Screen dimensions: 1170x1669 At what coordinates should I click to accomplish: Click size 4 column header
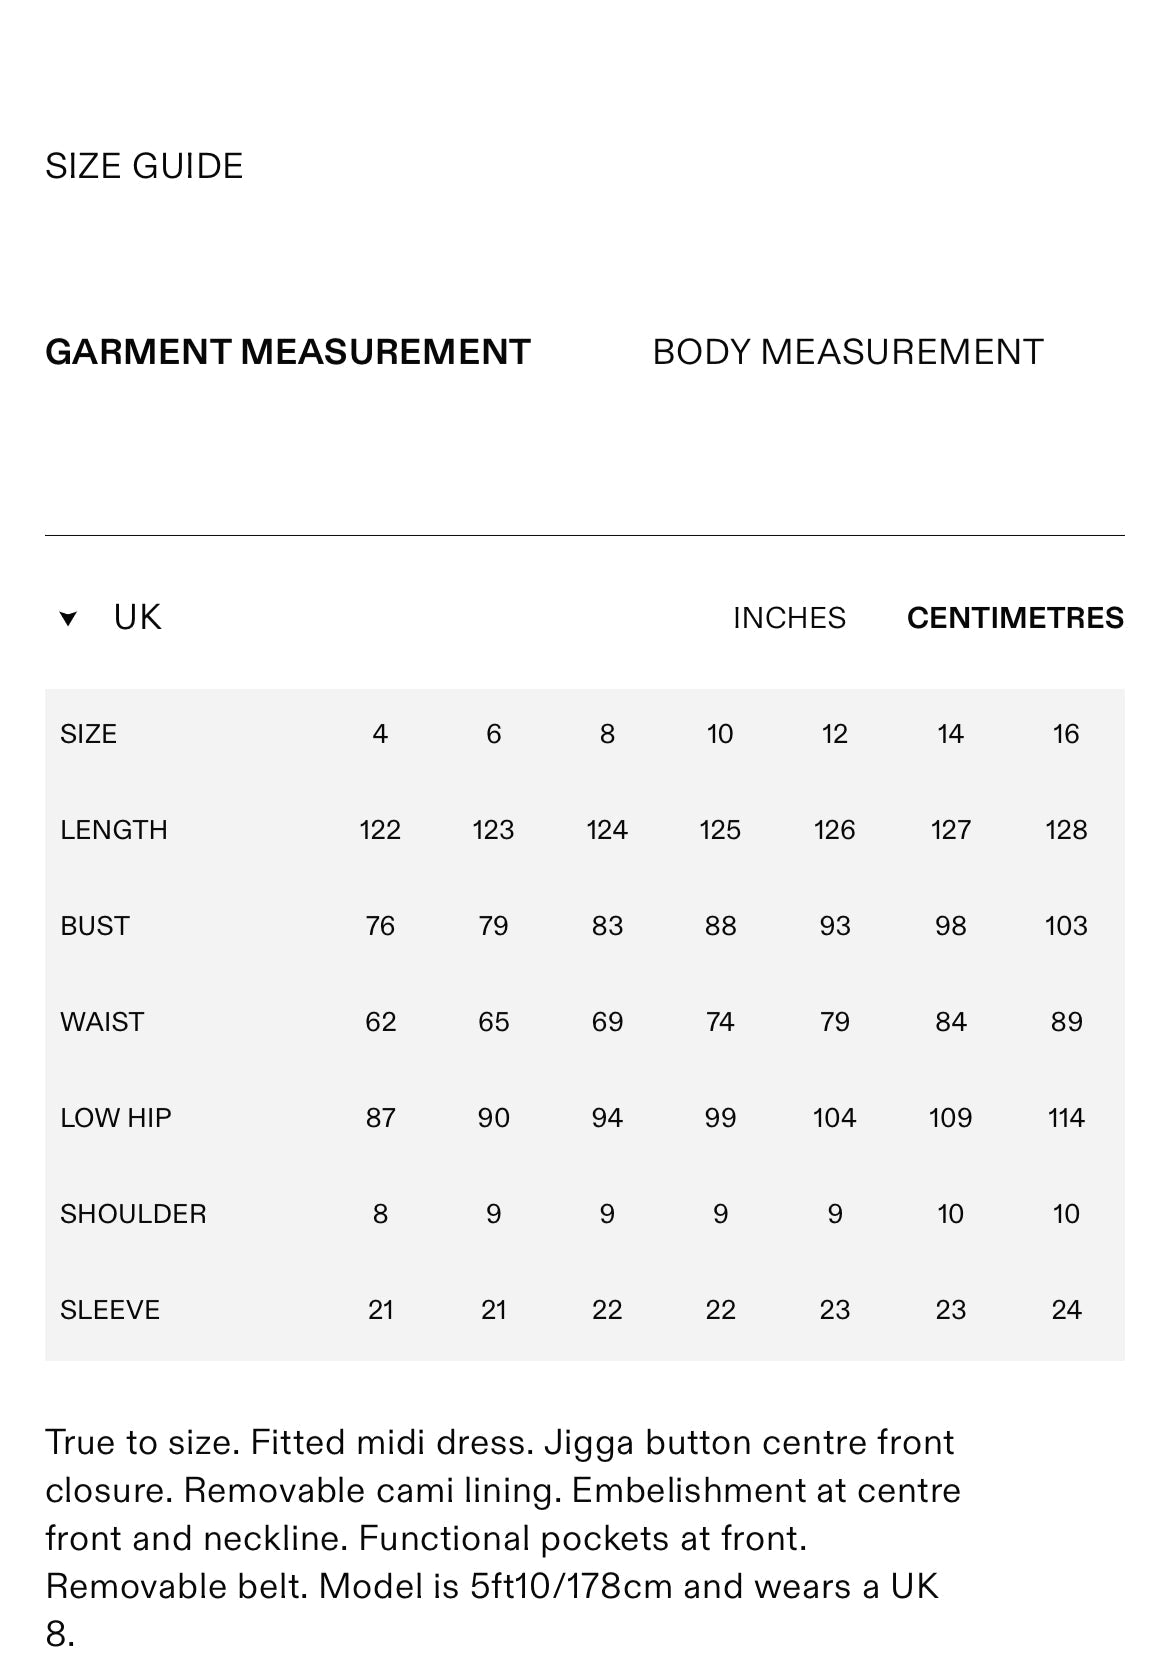[380, 734]
